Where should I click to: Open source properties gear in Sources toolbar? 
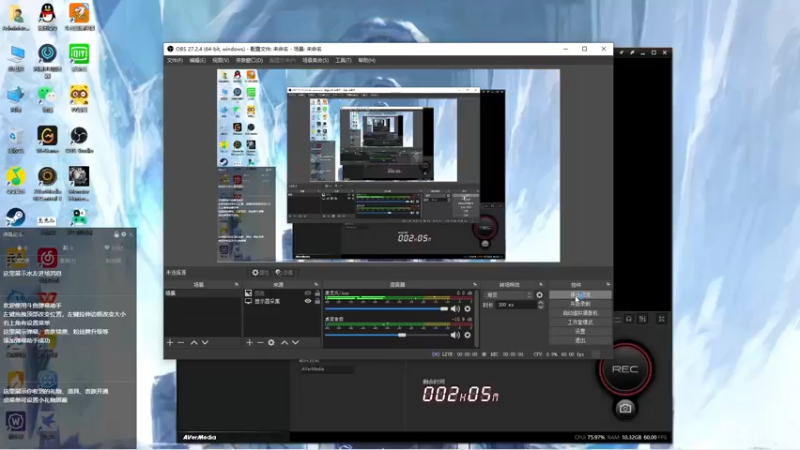pyautogui.click(x=271, y=342)
